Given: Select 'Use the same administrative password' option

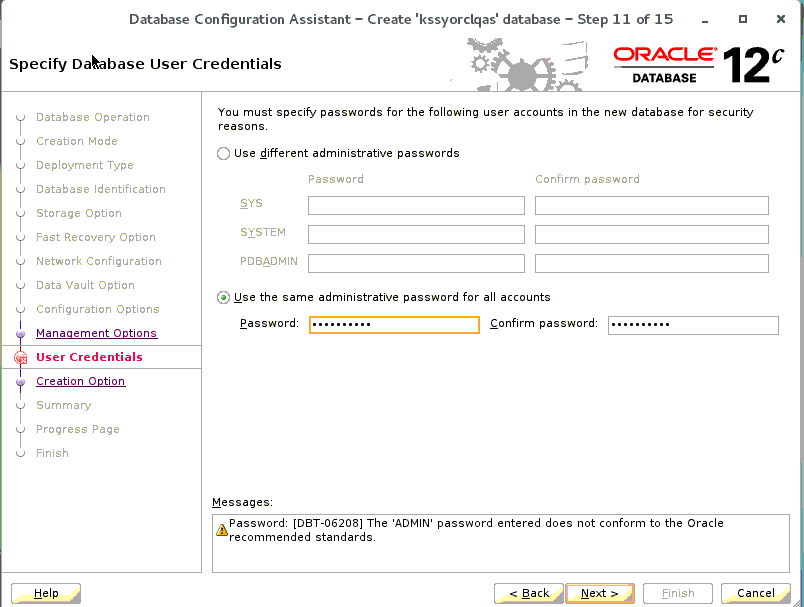Looking at the screenshot, I should pyautogui.click(x=224, y=297).
